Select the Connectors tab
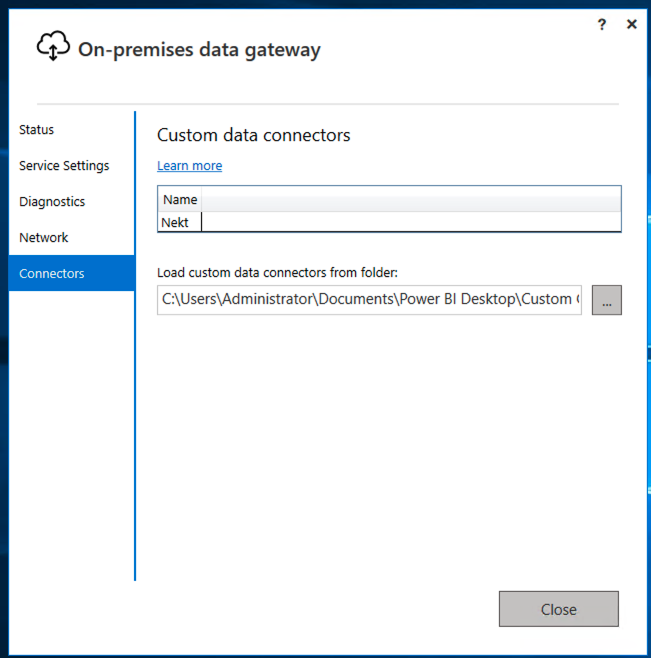The image size is (651, 658). pos(71,273)
